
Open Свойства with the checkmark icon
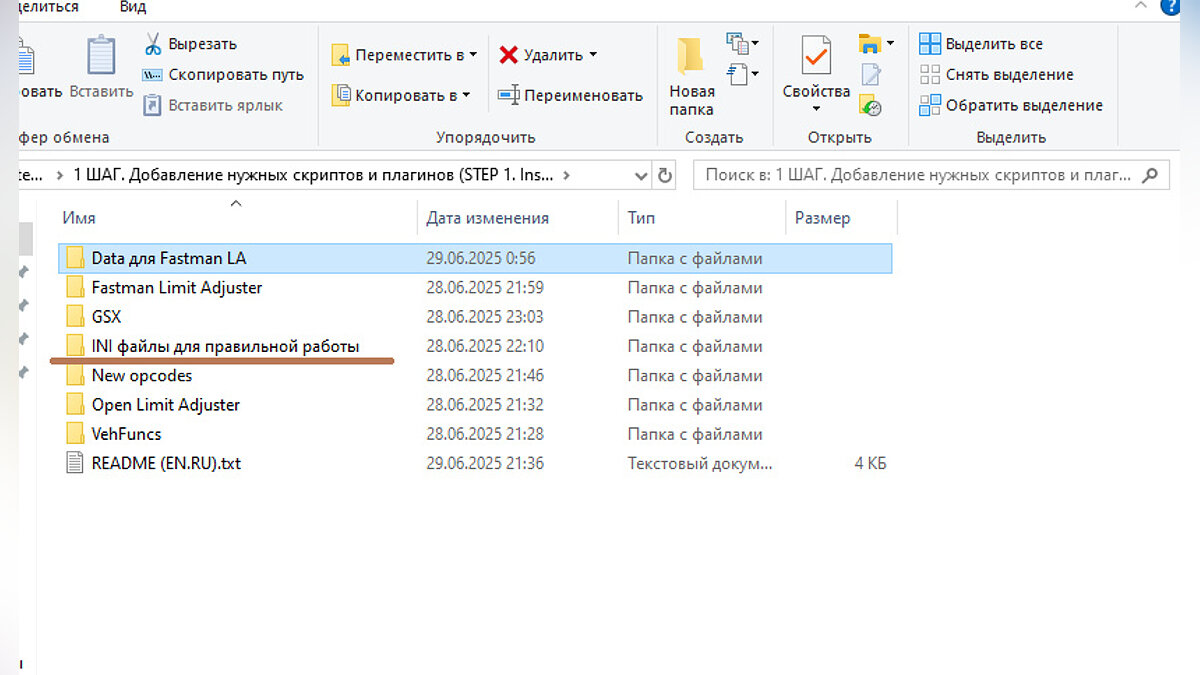(x=816, y=56)
